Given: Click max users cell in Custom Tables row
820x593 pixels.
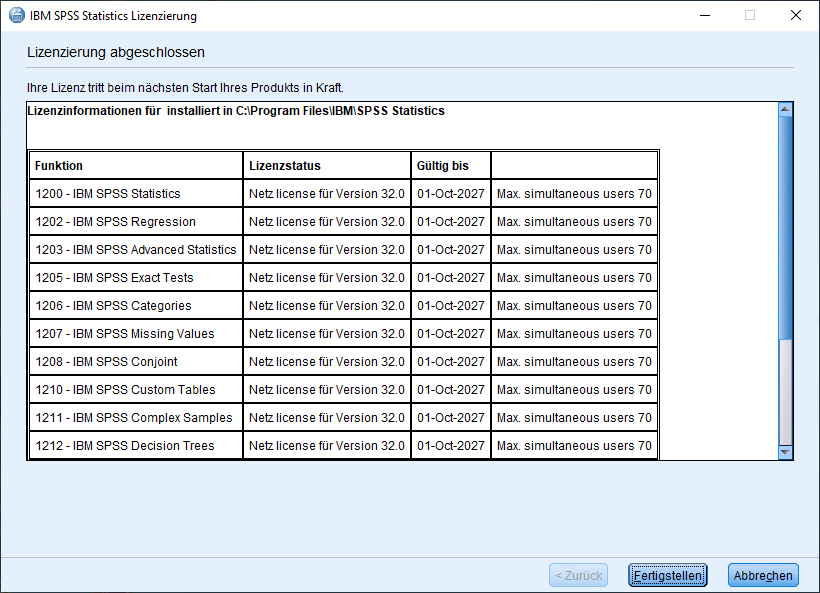Looking at the screenshot, I should coord(574,390).
